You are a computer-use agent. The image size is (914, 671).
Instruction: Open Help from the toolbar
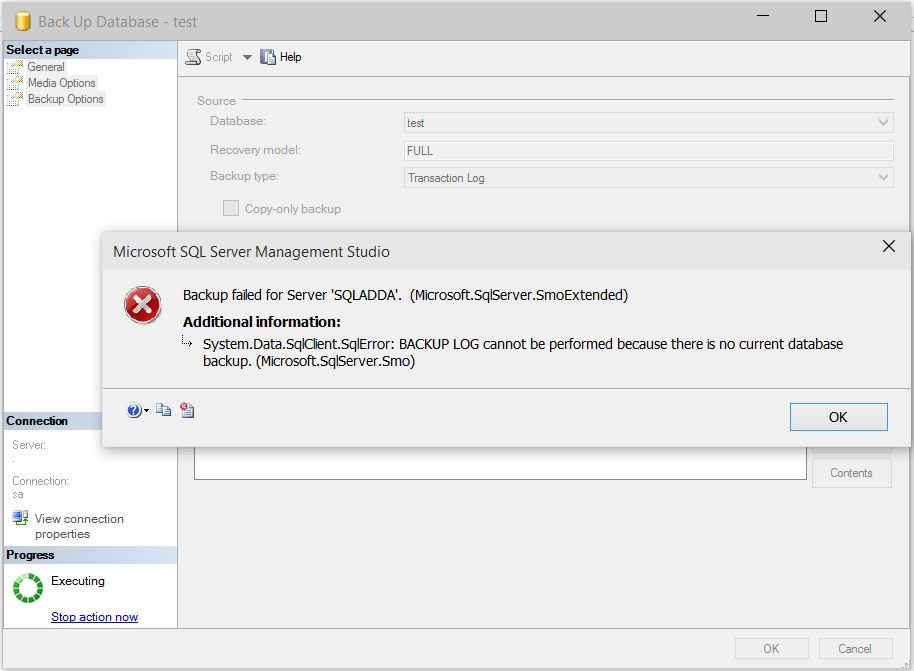coord(281,57)
